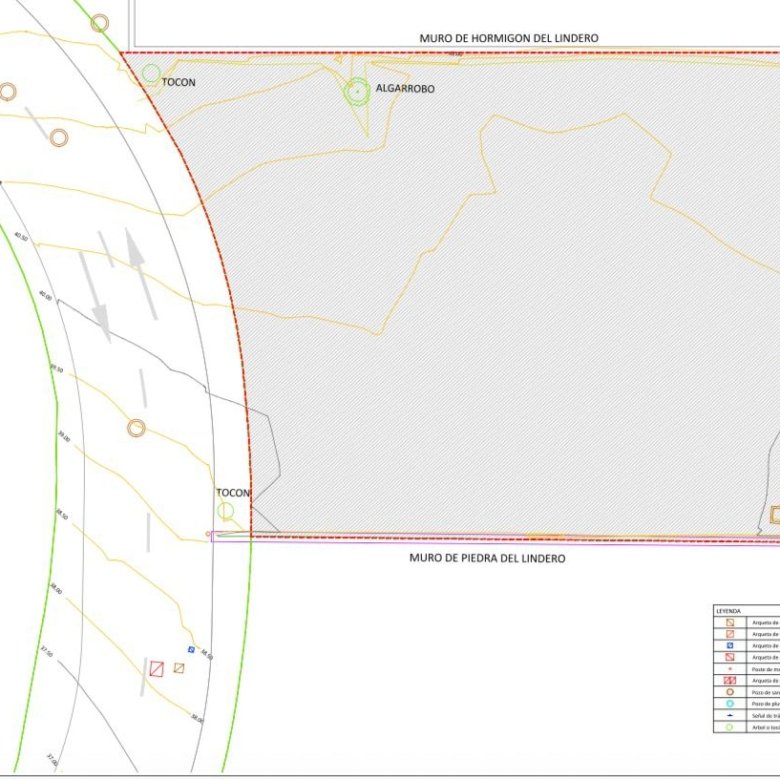
Task: Click the manhole circle beside the lower road
Action: 136,429
